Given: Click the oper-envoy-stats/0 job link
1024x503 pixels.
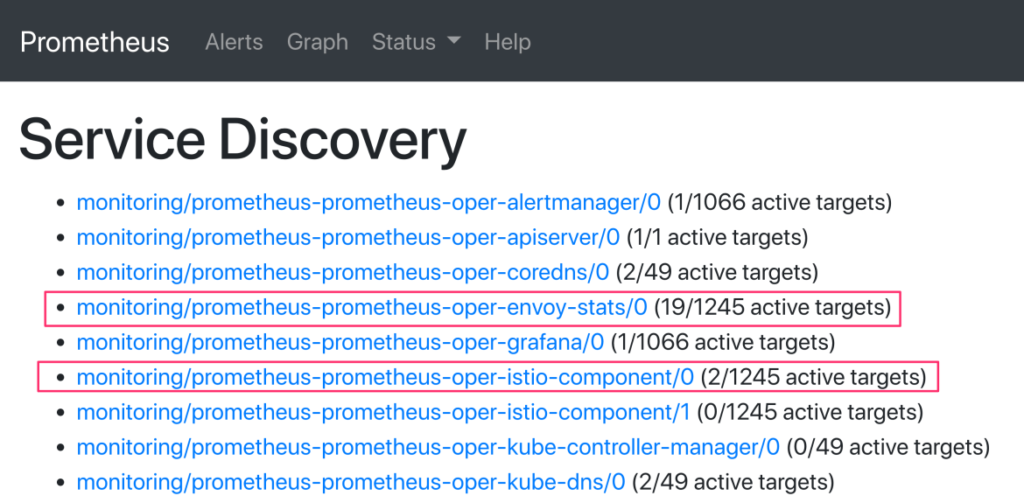Looking at the screenshot, I should pyautogui.click(x=362, y=307).
